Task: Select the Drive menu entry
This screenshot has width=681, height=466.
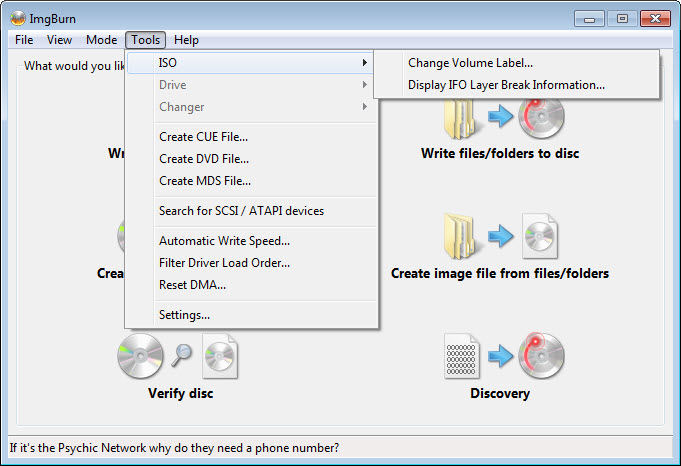Action: (251, 85)
